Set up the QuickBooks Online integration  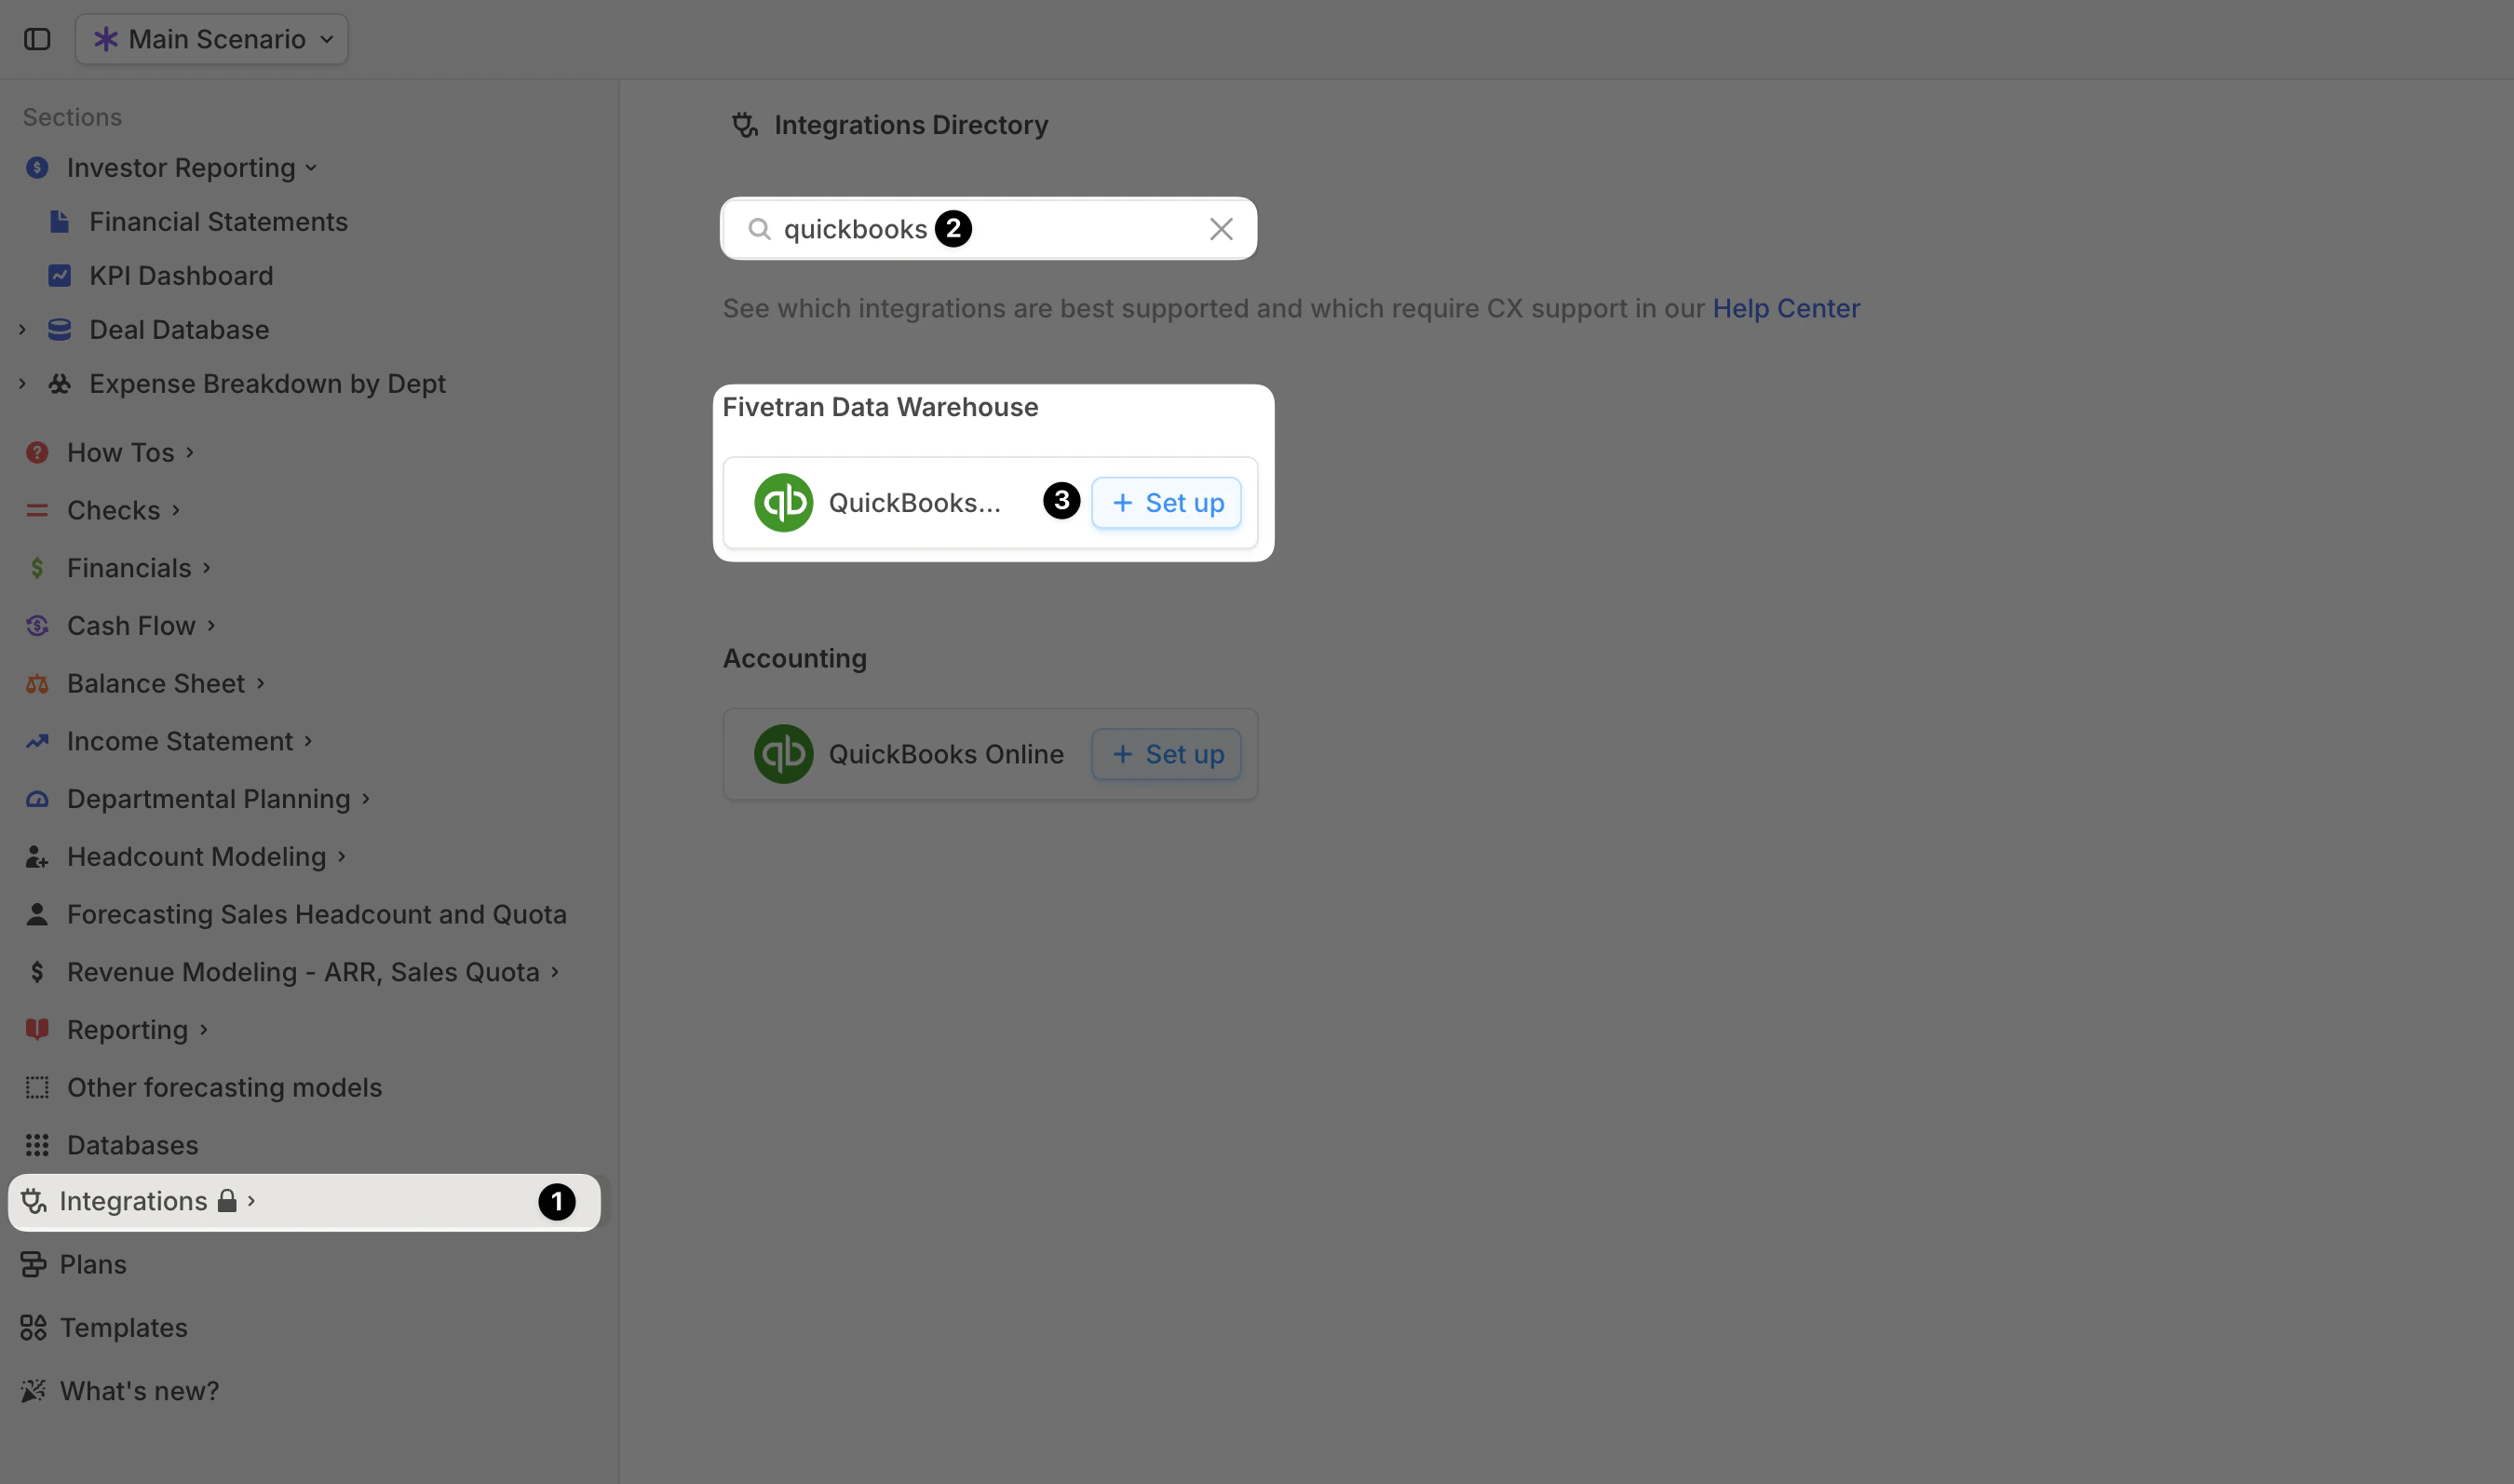tap(1165, 754)
